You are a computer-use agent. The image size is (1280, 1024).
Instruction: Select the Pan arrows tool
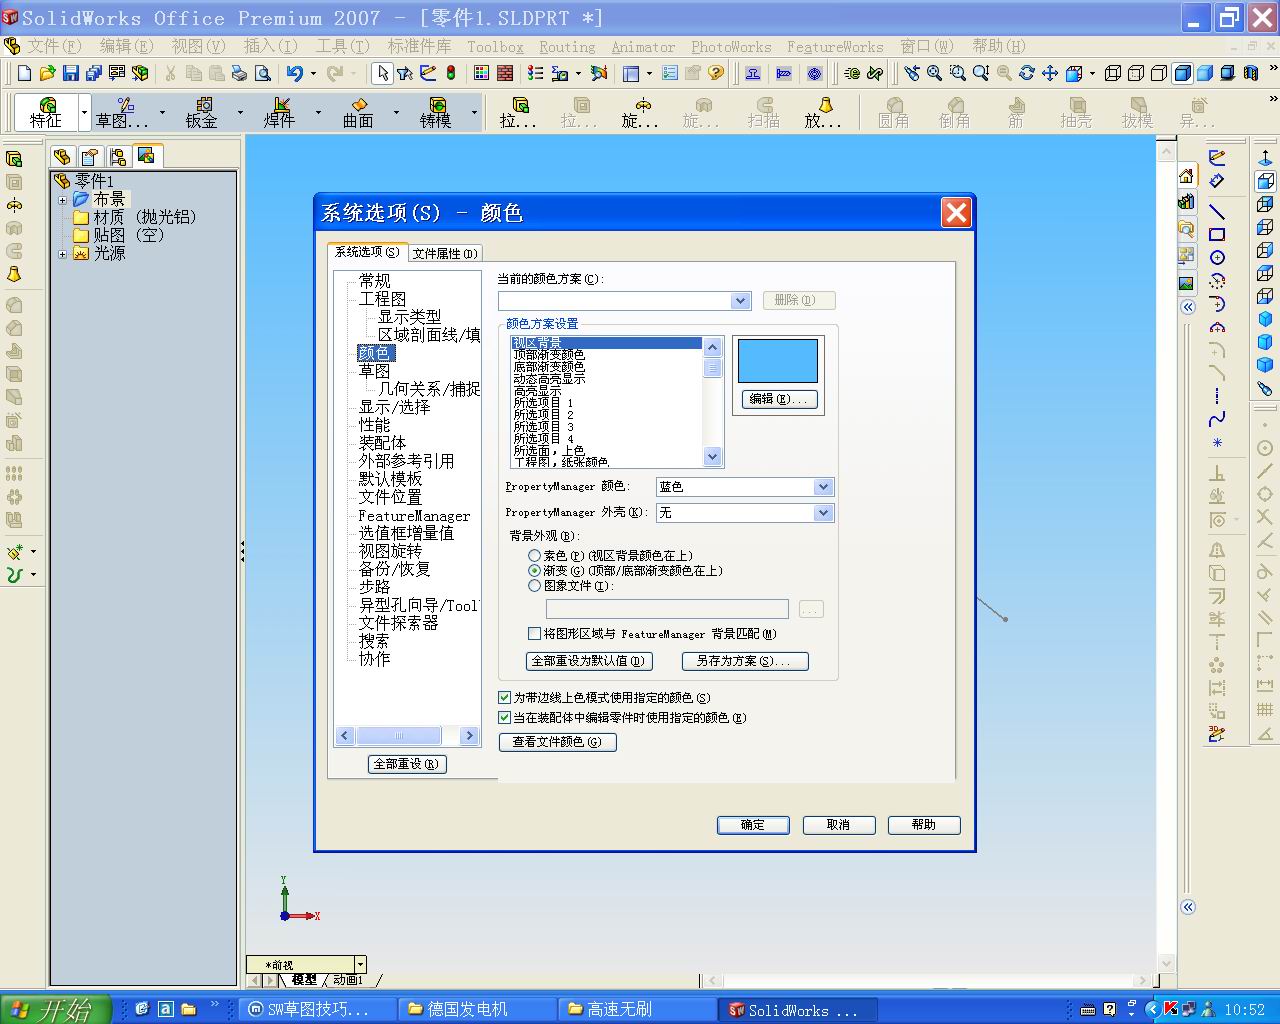1050,73
